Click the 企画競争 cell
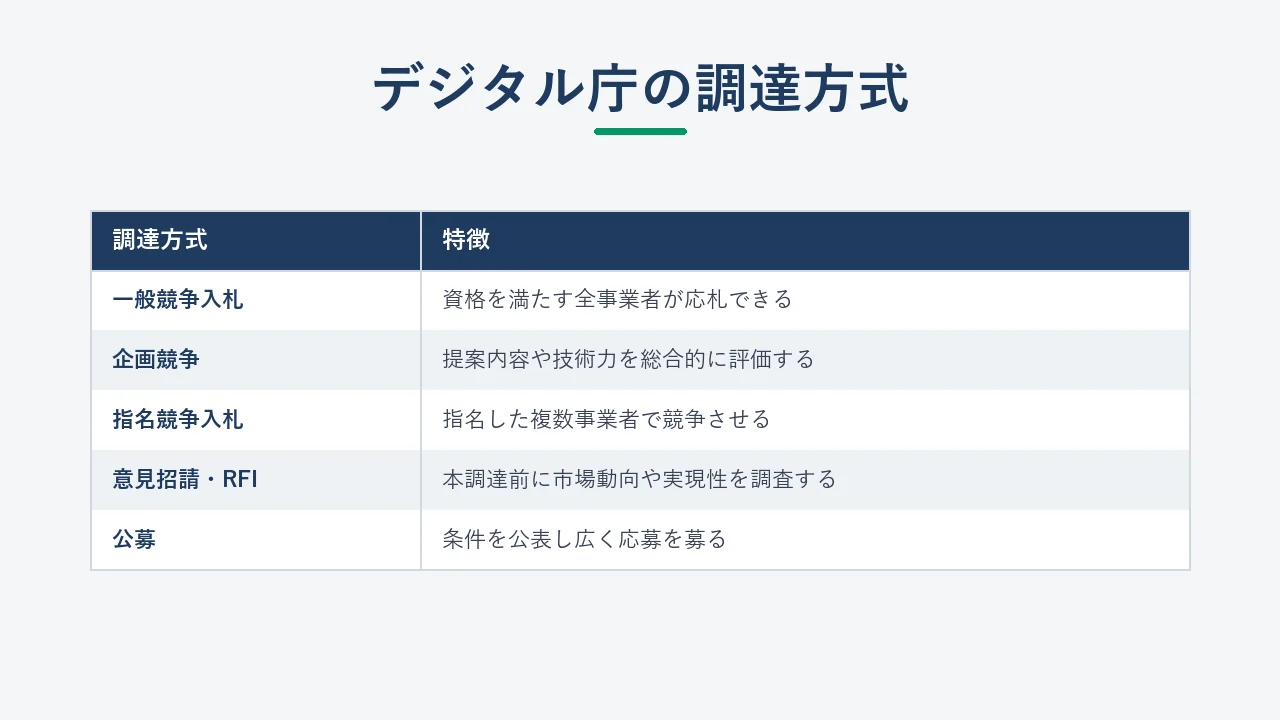The width and height of the screenshot is (1280, 720). 256,360
